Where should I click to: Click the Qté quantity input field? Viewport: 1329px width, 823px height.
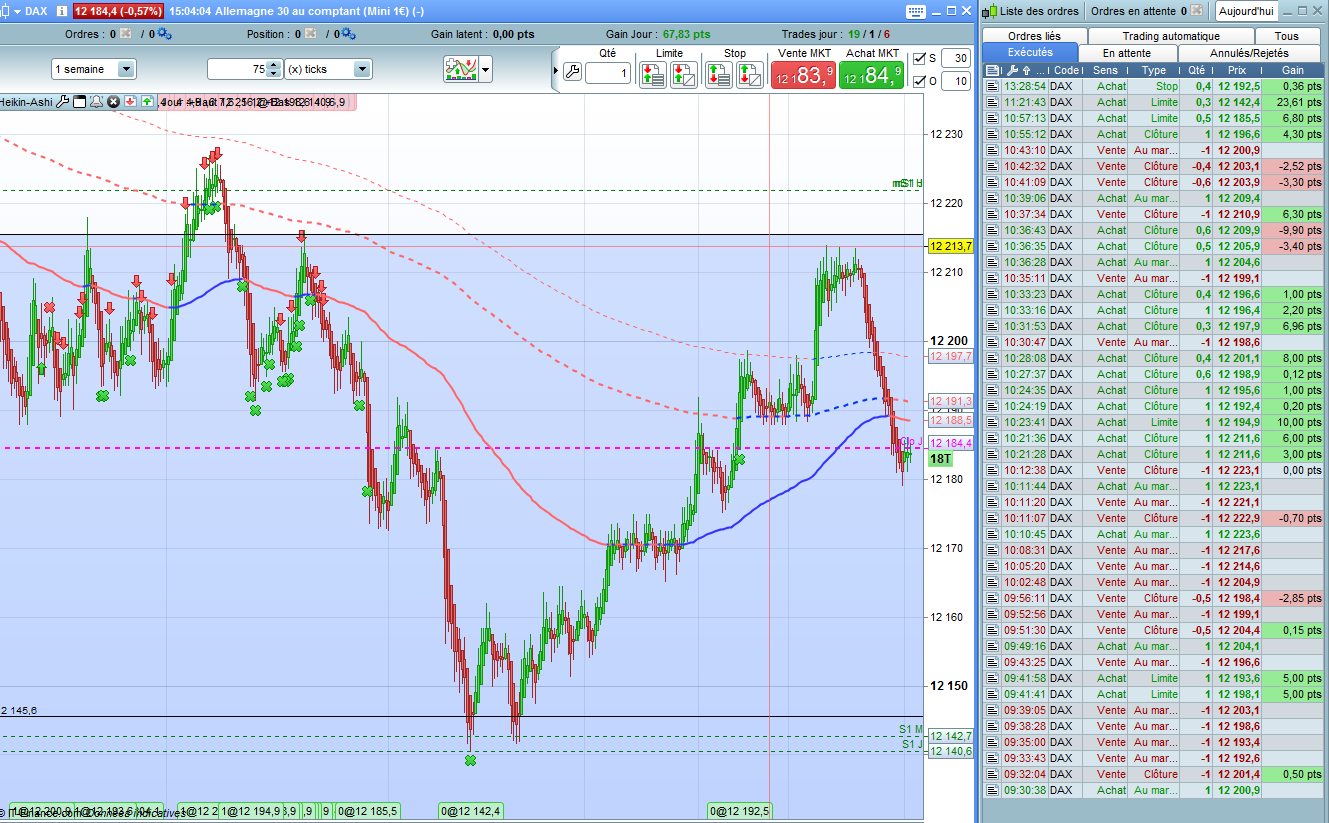[x=608, y=73]
